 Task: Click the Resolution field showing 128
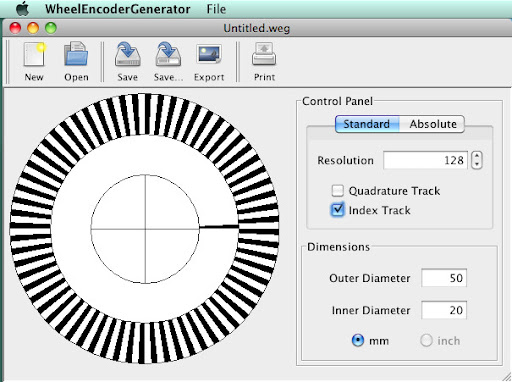tap(426, 160)
